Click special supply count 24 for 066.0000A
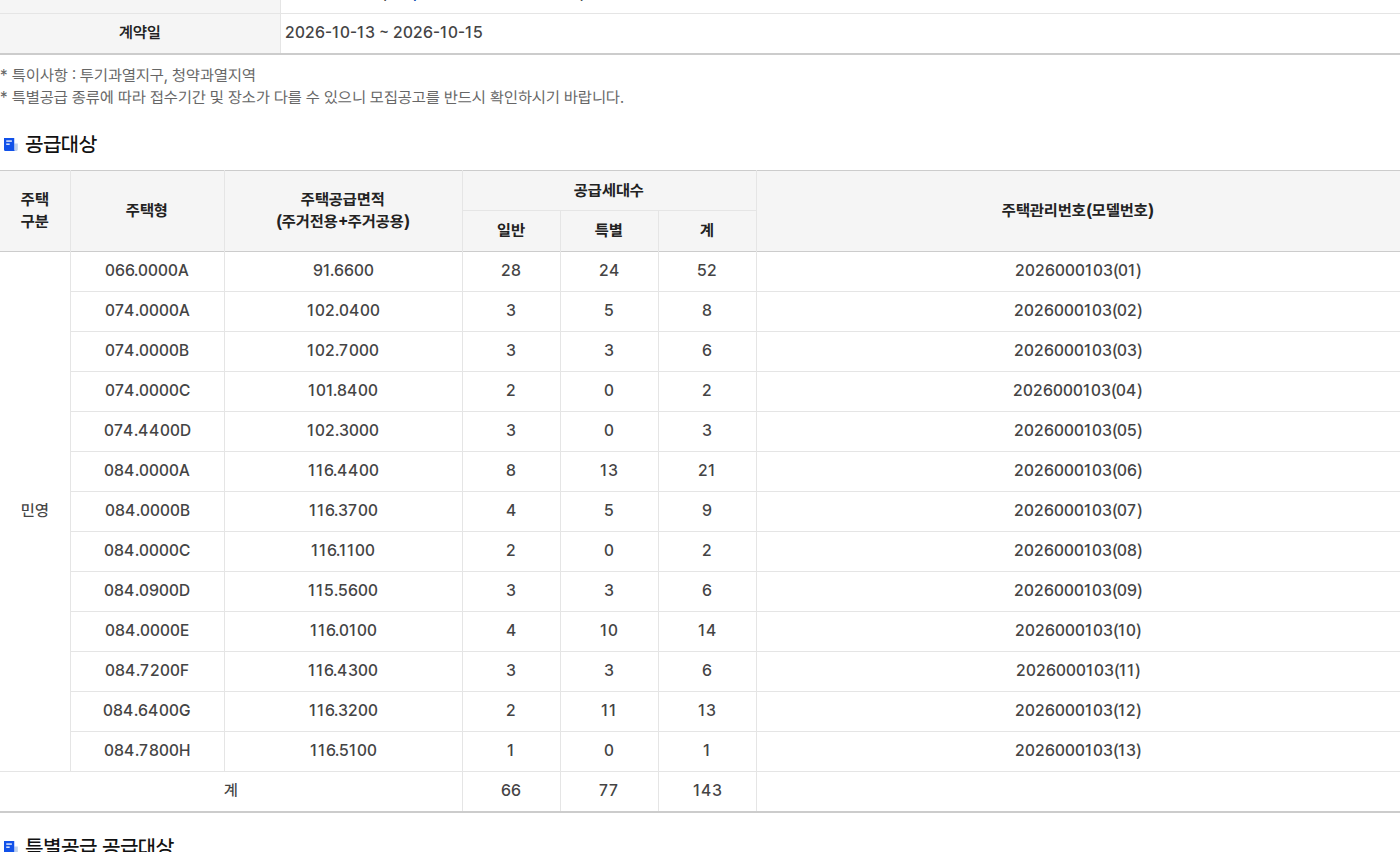 click(x=609, y=271)
